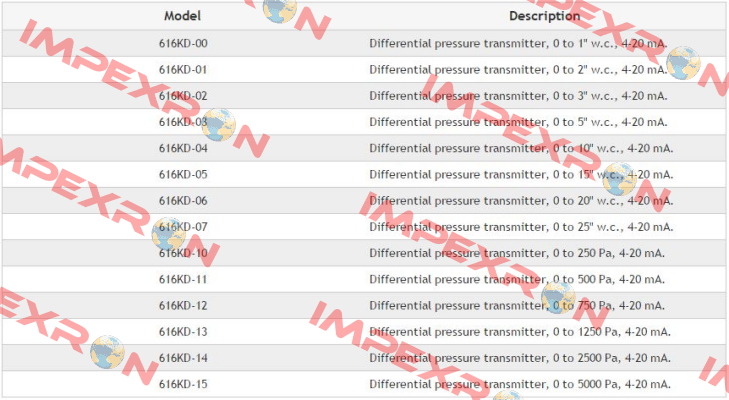The height and width of the screenshot is (400, 729).
Task: Click the 0 to 5" w.c. description
Action: point(518,122)
